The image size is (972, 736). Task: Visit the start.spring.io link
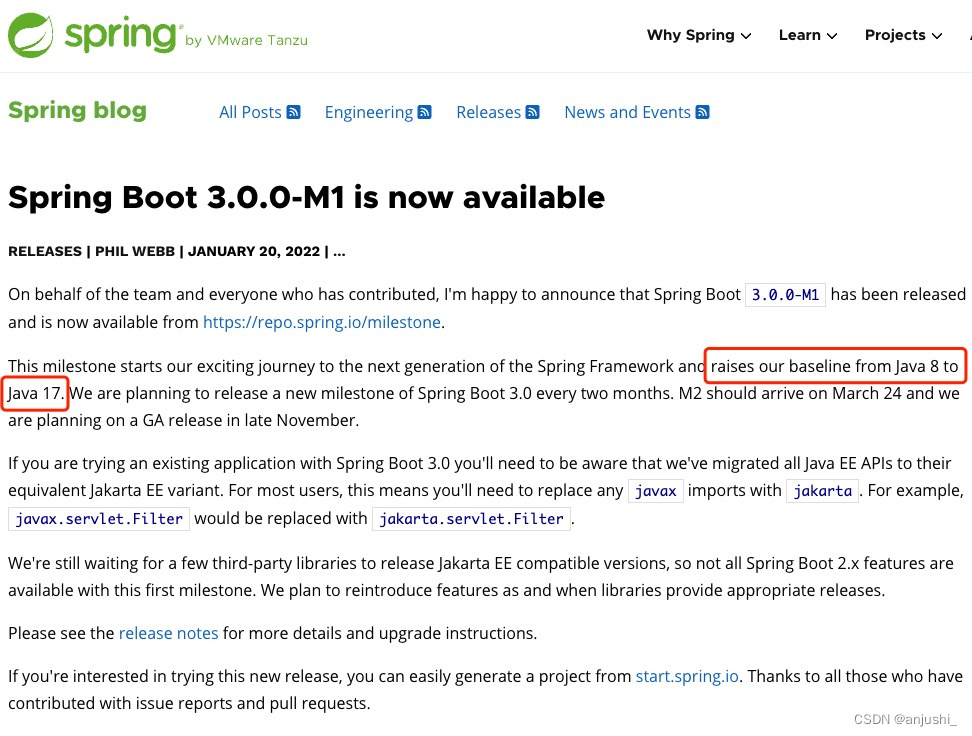click(x=687, y=676)
